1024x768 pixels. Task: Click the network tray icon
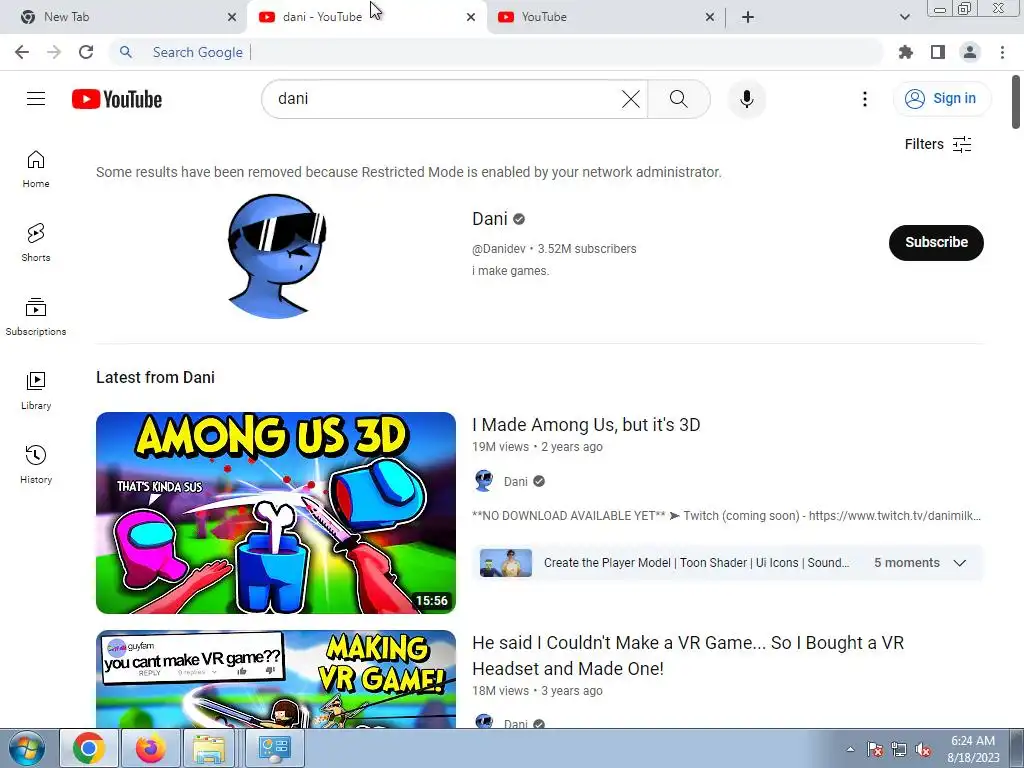tap(899, 750)
